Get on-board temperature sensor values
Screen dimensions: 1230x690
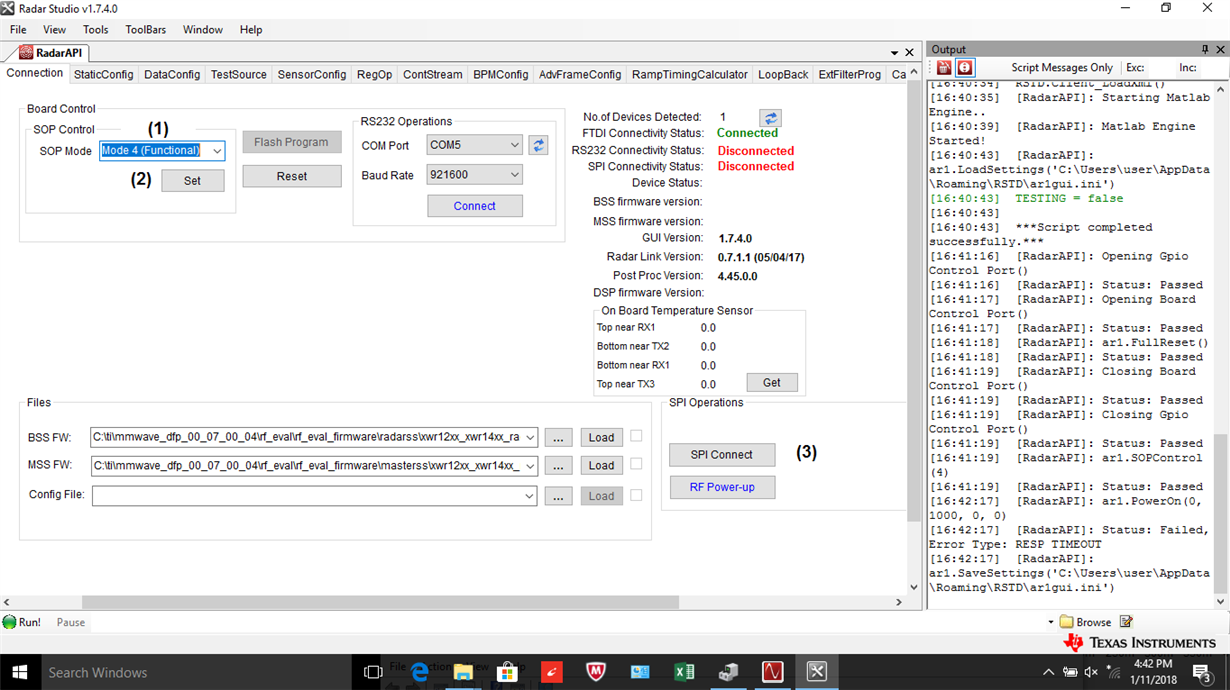click(772, 382)
